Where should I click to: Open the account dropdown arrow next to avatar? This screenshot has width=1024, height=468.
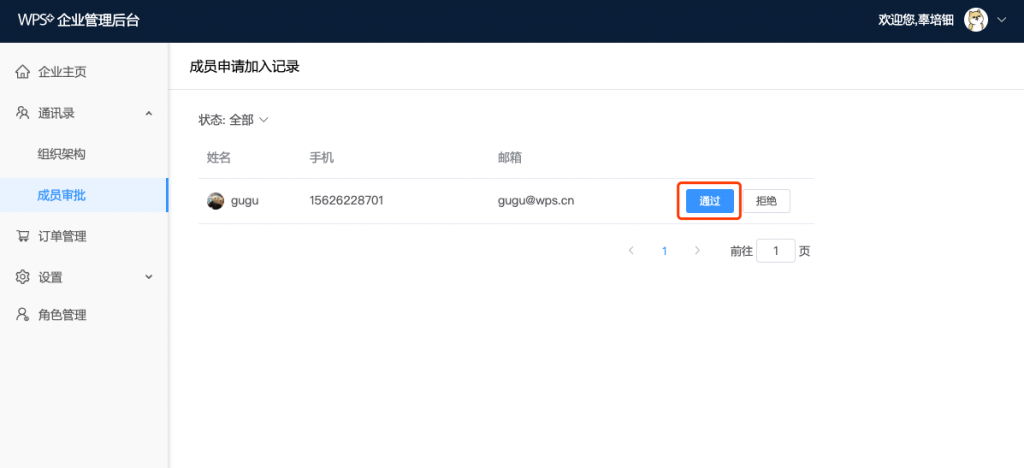(x=1002, y=20)
